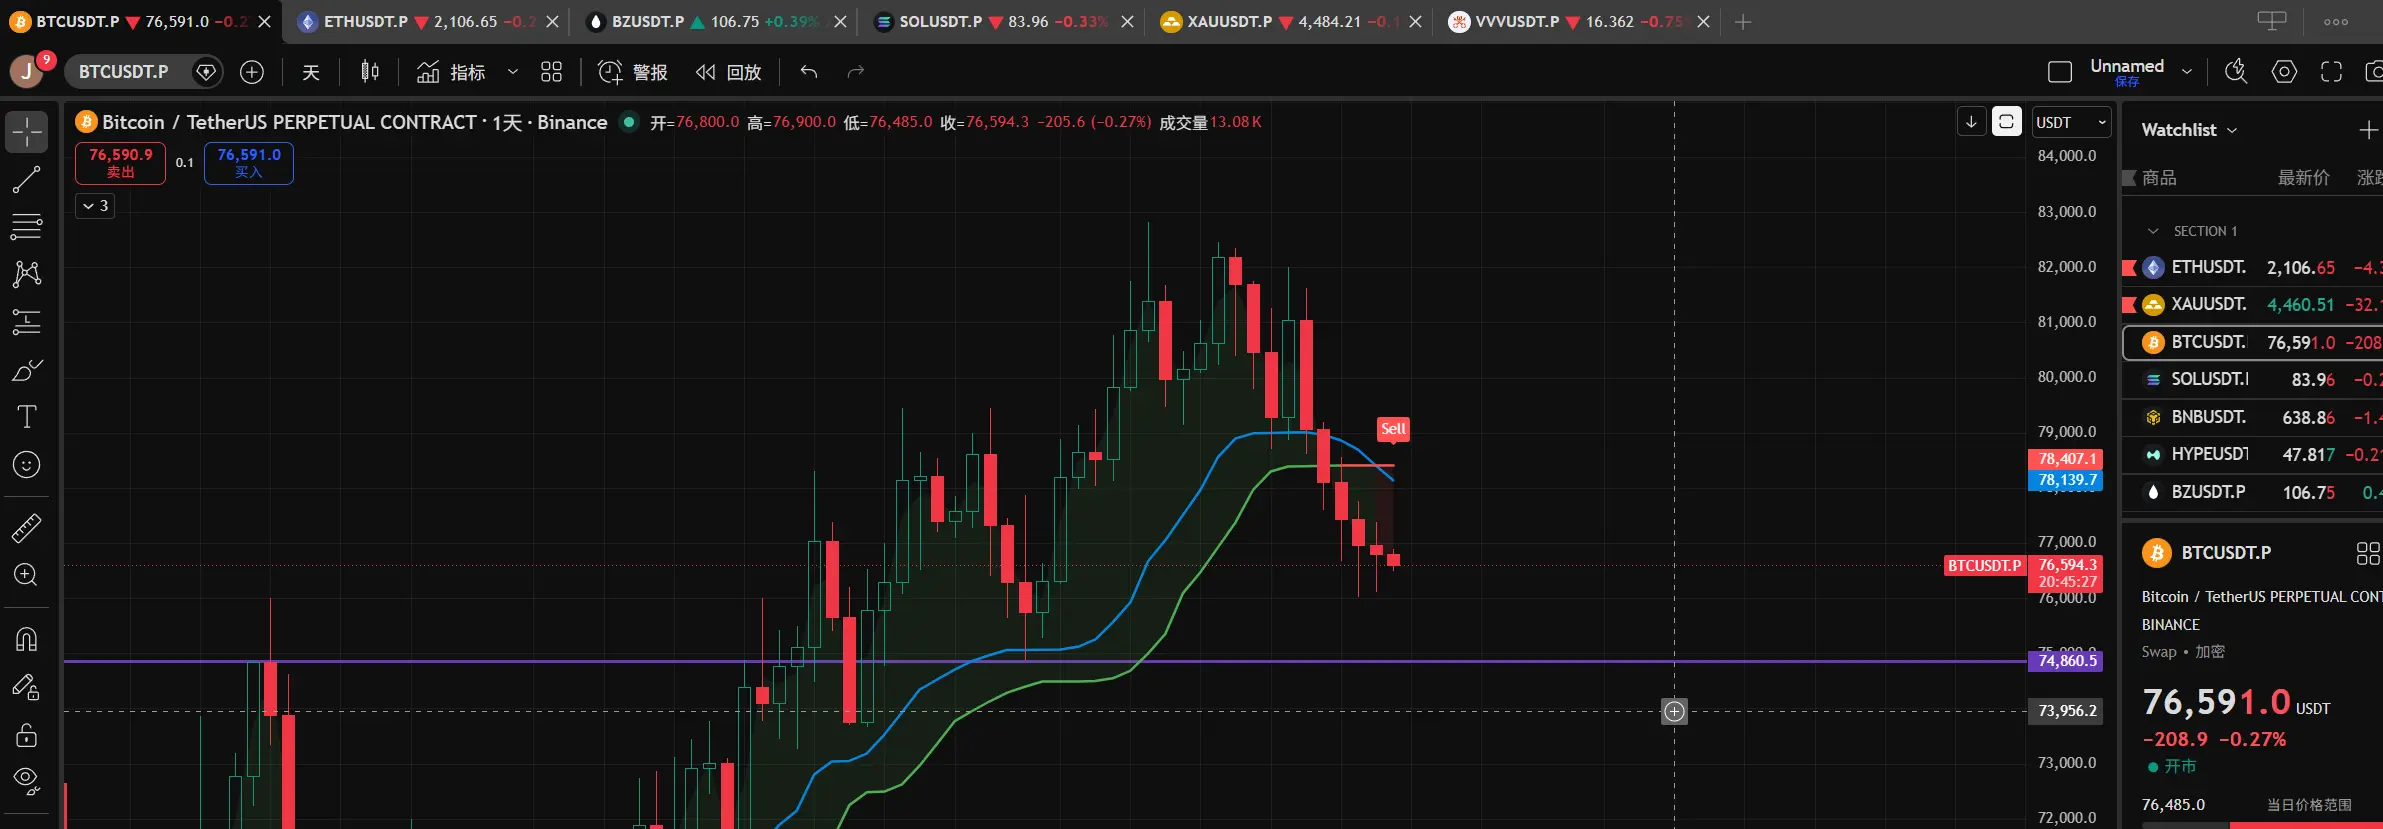The image size is (2383, 829).
Task: Switch to the VVVUSDT.P tab
Action: coord(1579,22)
